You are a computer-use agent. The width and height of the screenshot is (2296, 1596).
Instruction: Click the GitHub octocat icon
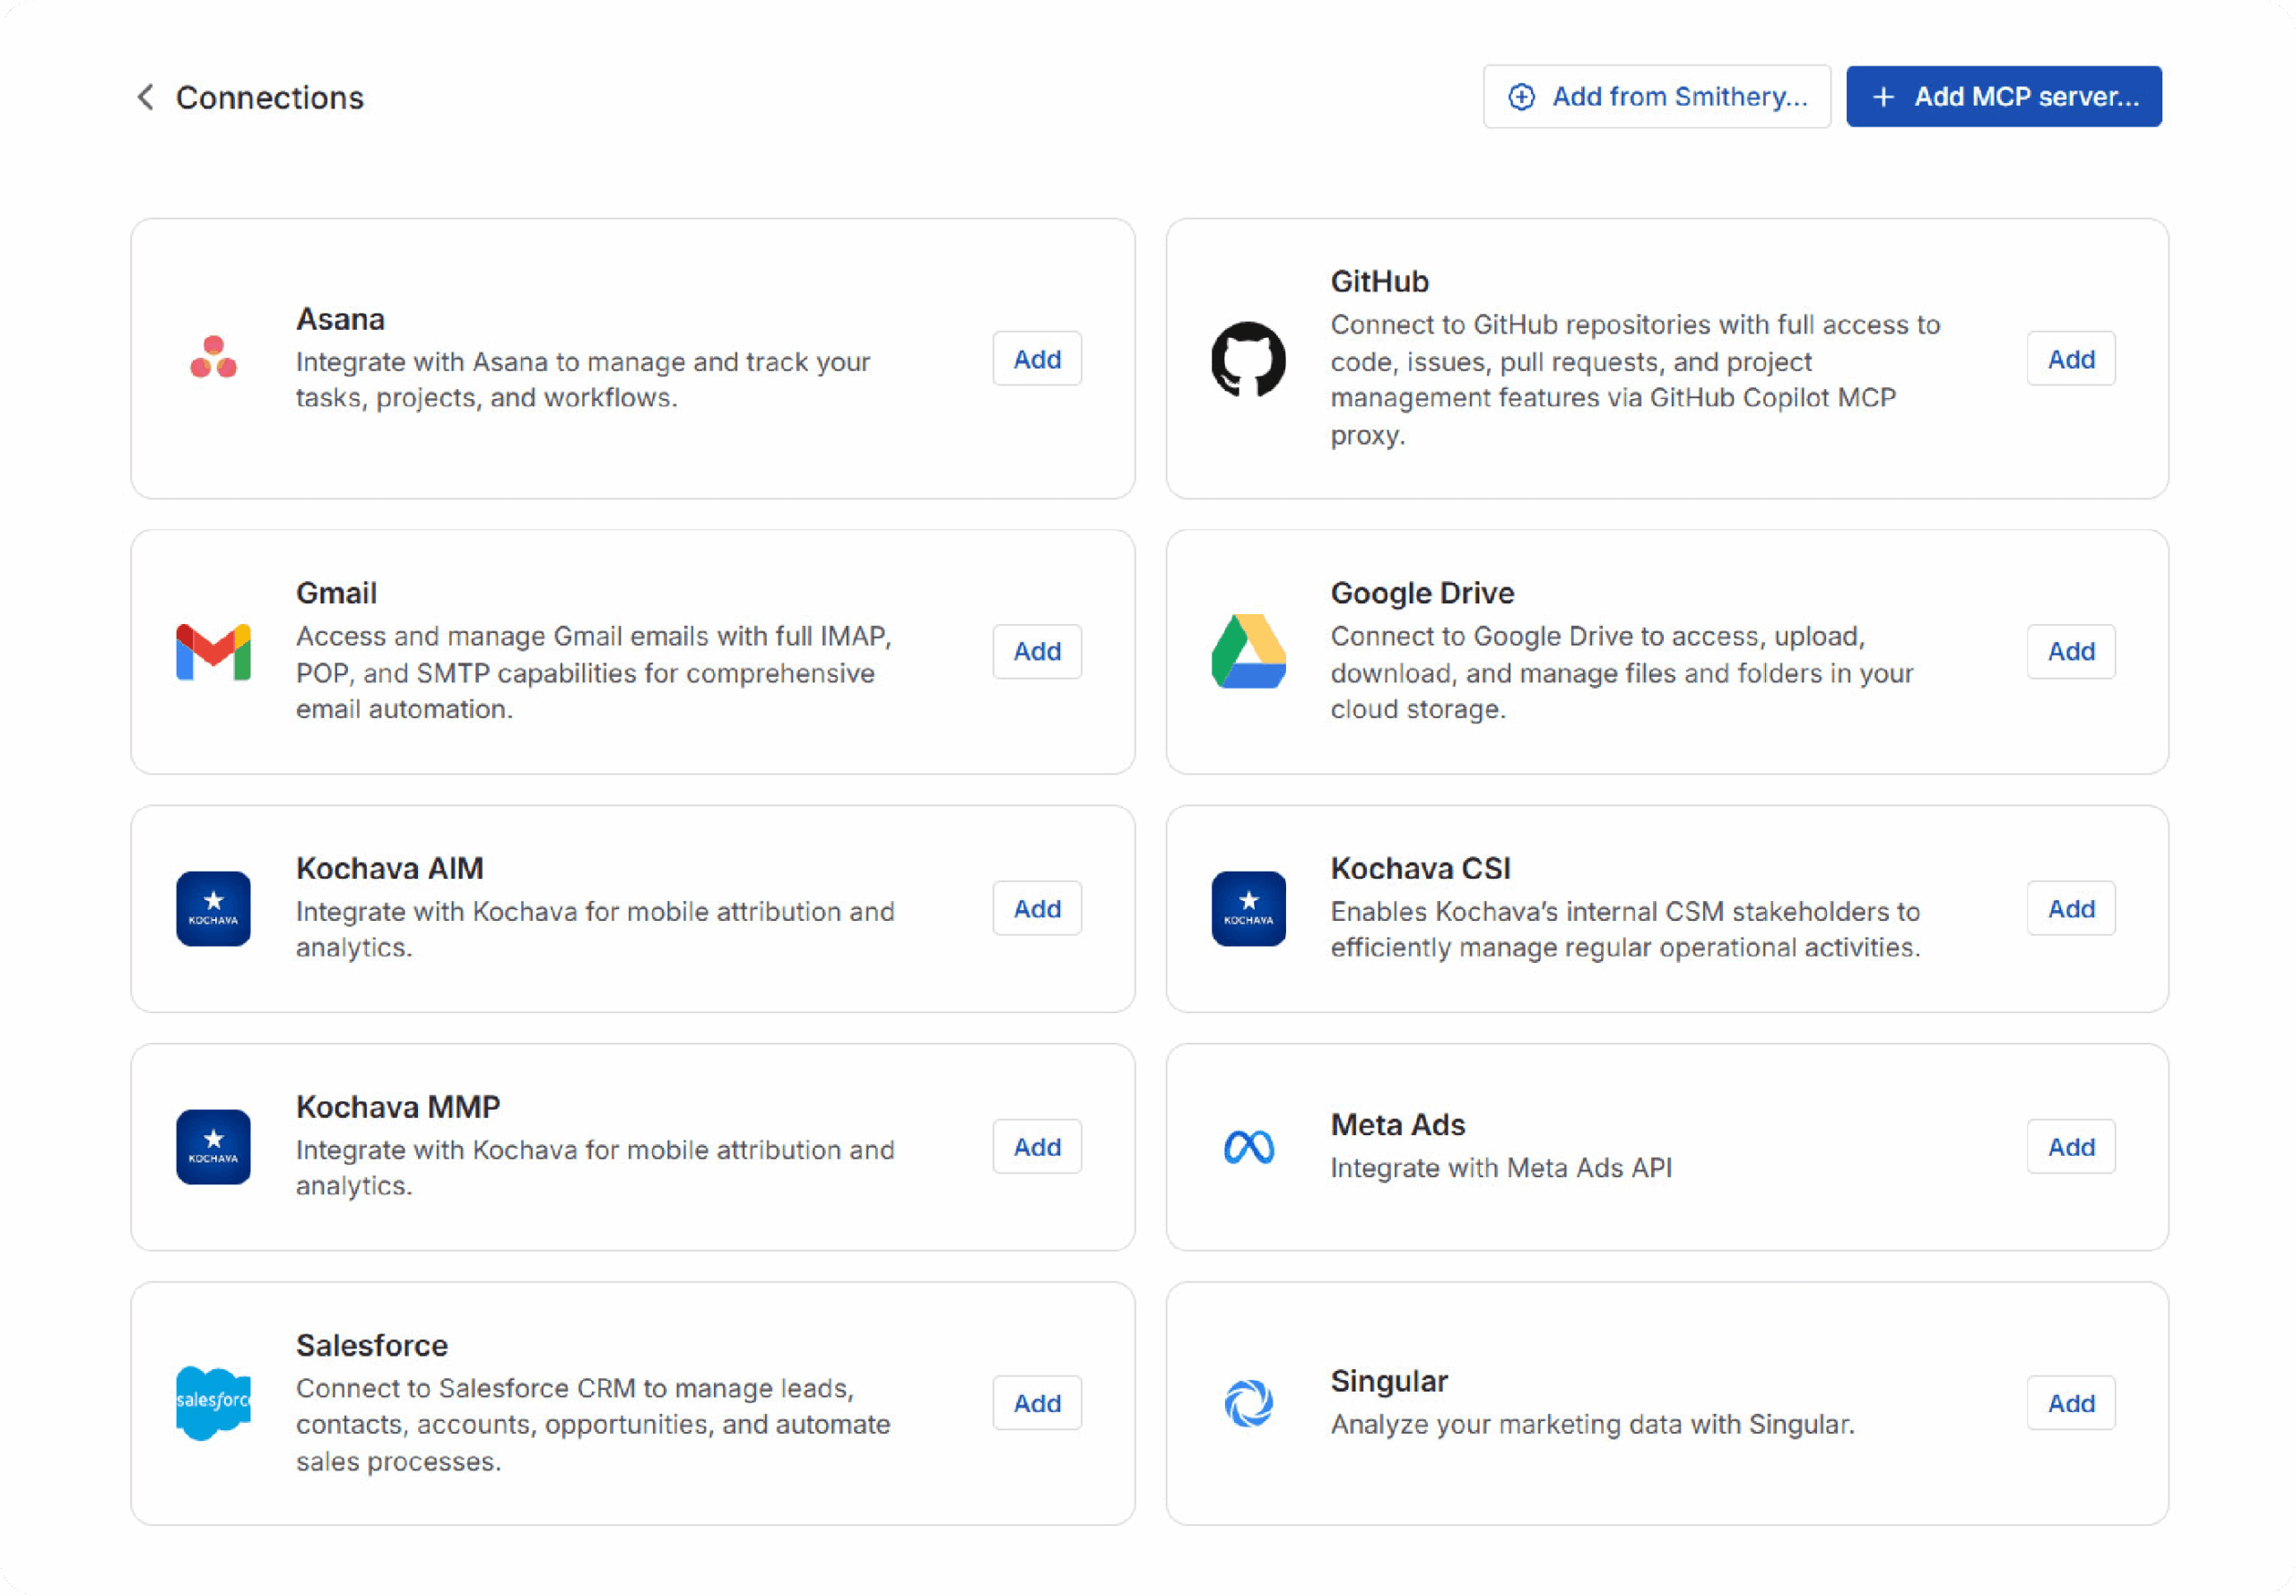coord(1248,359)
